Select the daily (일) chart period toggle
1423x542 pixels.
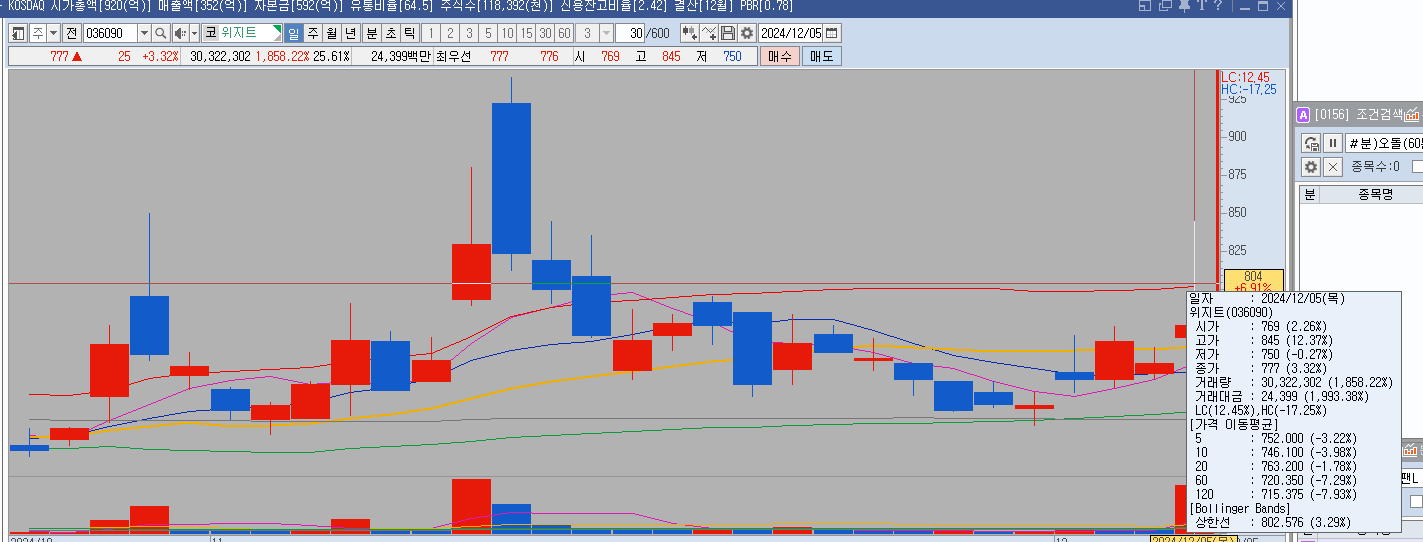293,33
